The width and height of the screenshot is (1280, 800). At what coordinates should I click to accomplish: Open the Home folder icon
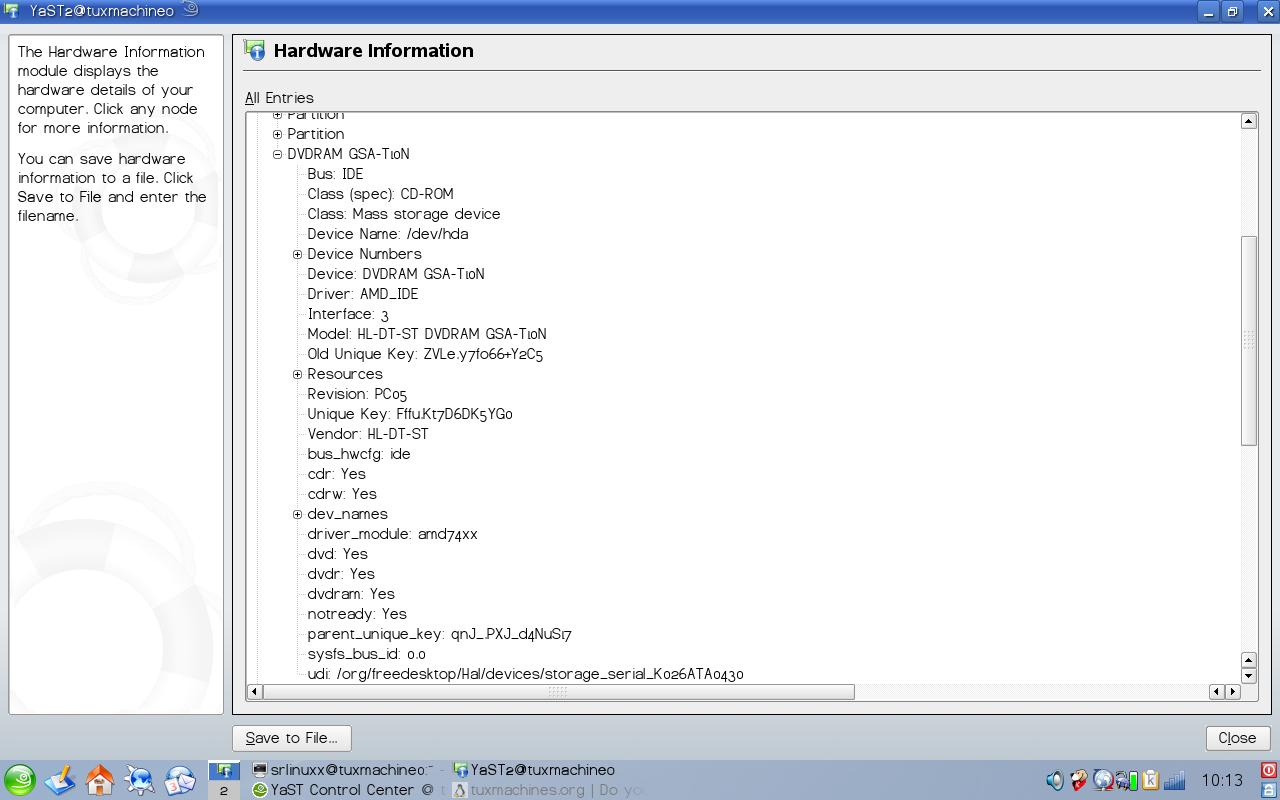(100, 780)
